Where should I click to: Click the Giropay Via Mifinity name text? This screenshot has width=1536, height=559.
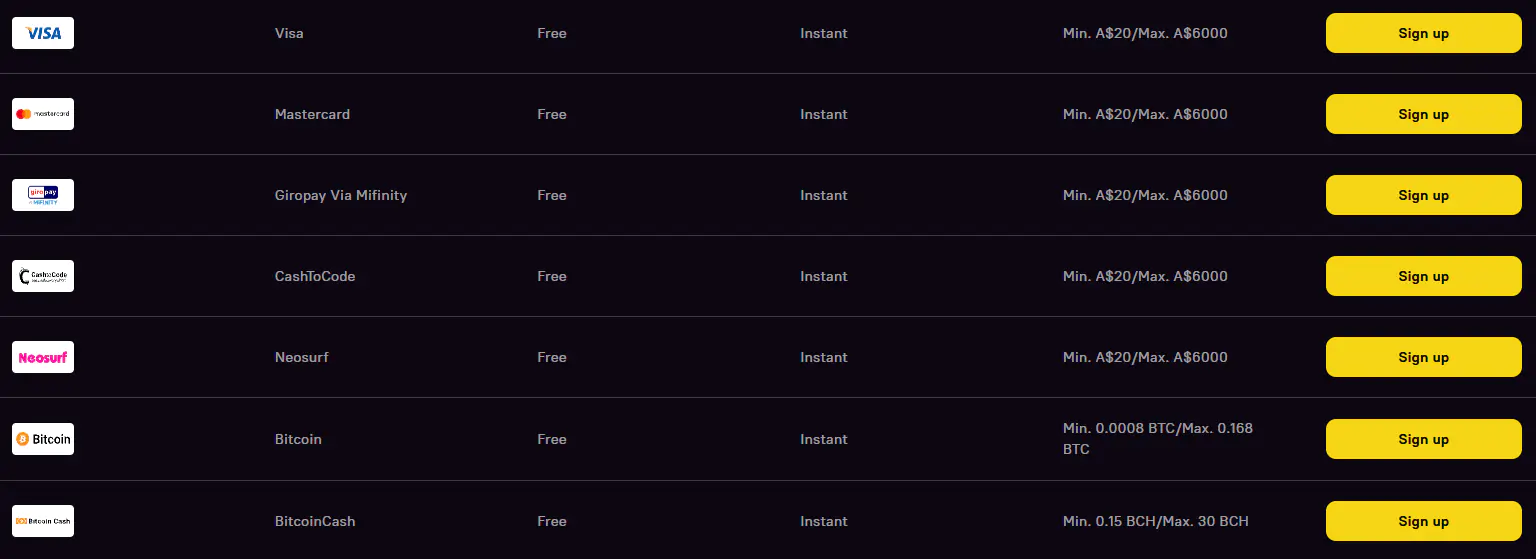click(341, 195)
